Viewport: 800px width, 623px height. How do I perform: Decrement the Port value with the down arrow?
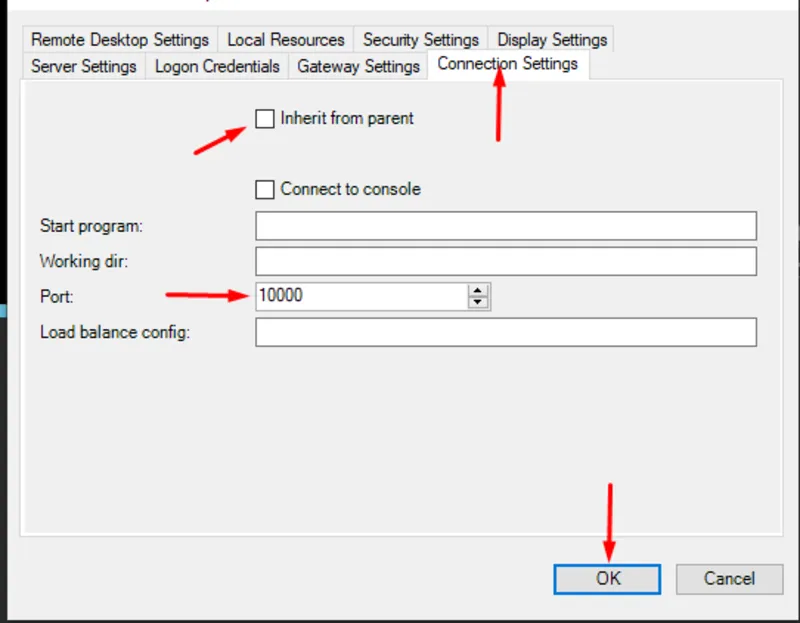pos(478,301)
